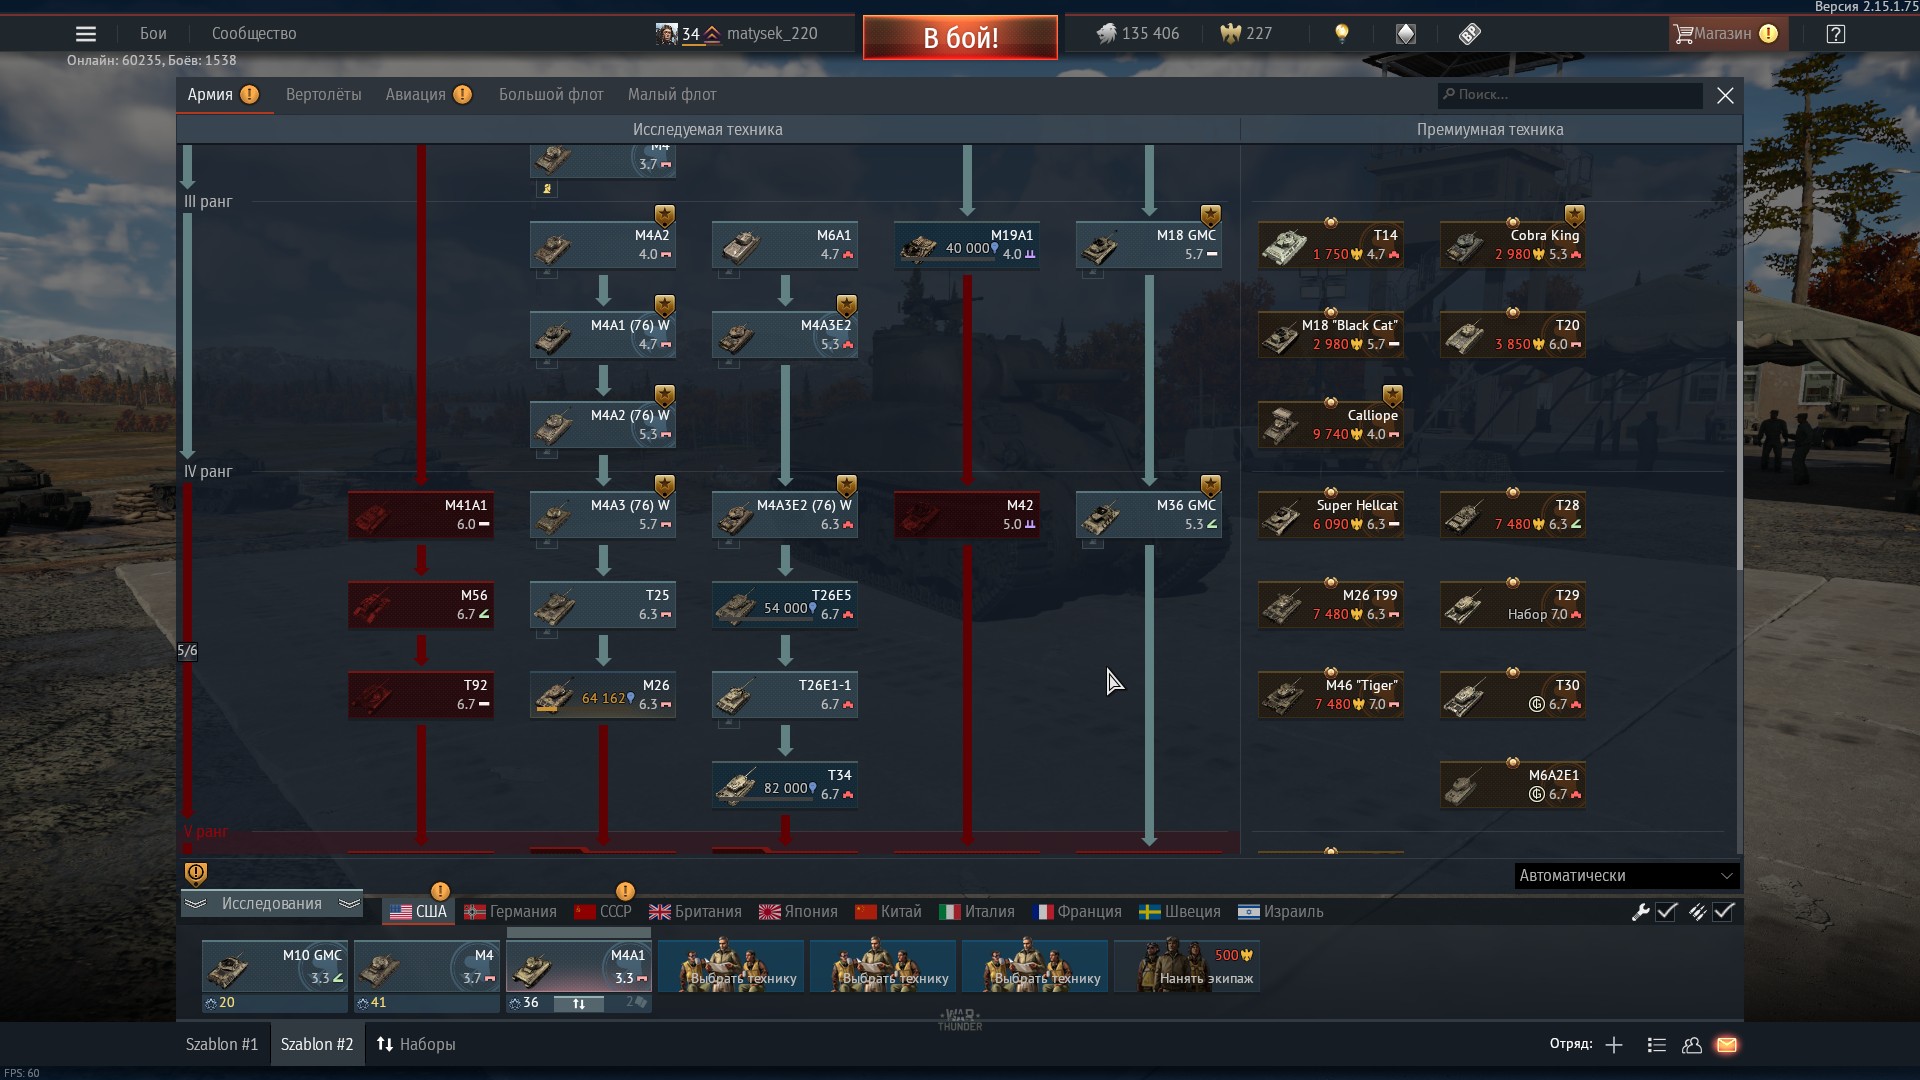Close the research tree window
This screenshot has height=1080, width=1920.
(x=1725, y=96)
